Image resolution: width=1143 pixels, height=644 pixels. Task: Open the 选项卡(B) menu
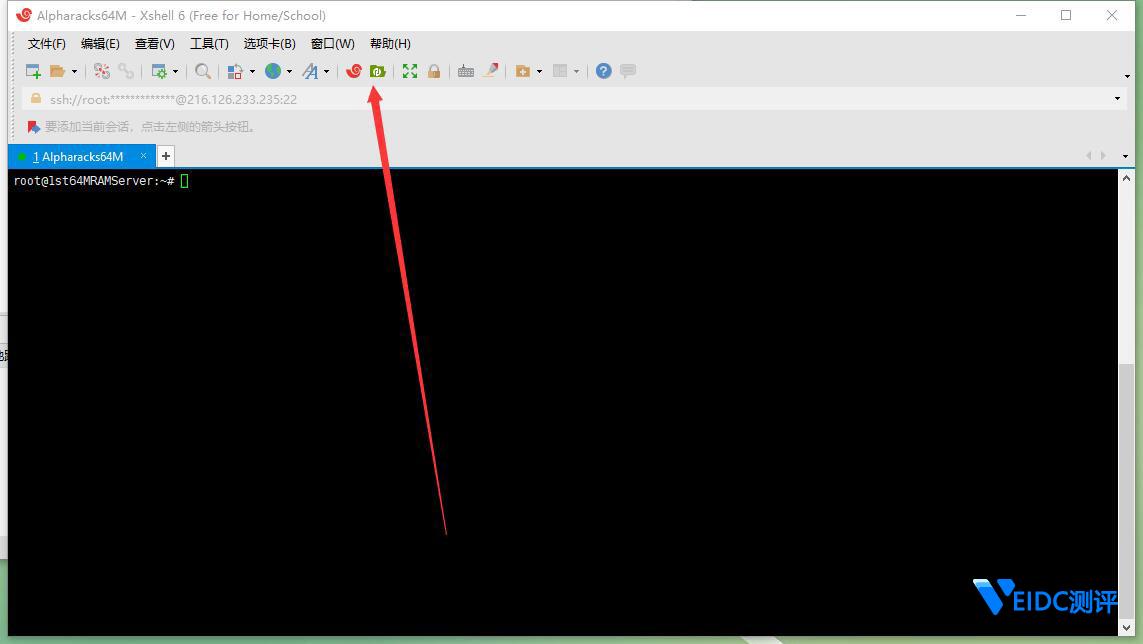click(270, 44)
